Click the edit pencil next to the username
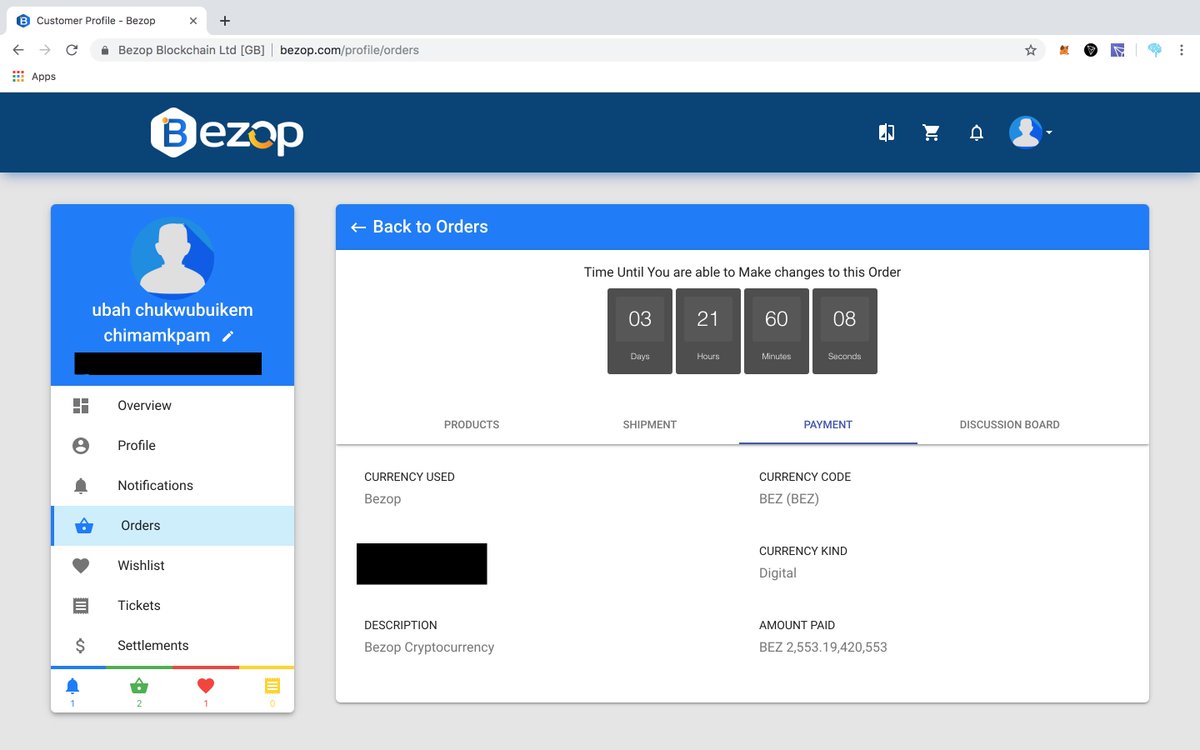Image resolution: width=1200 pixels, height=750 pixels. [x=228, y=336]
